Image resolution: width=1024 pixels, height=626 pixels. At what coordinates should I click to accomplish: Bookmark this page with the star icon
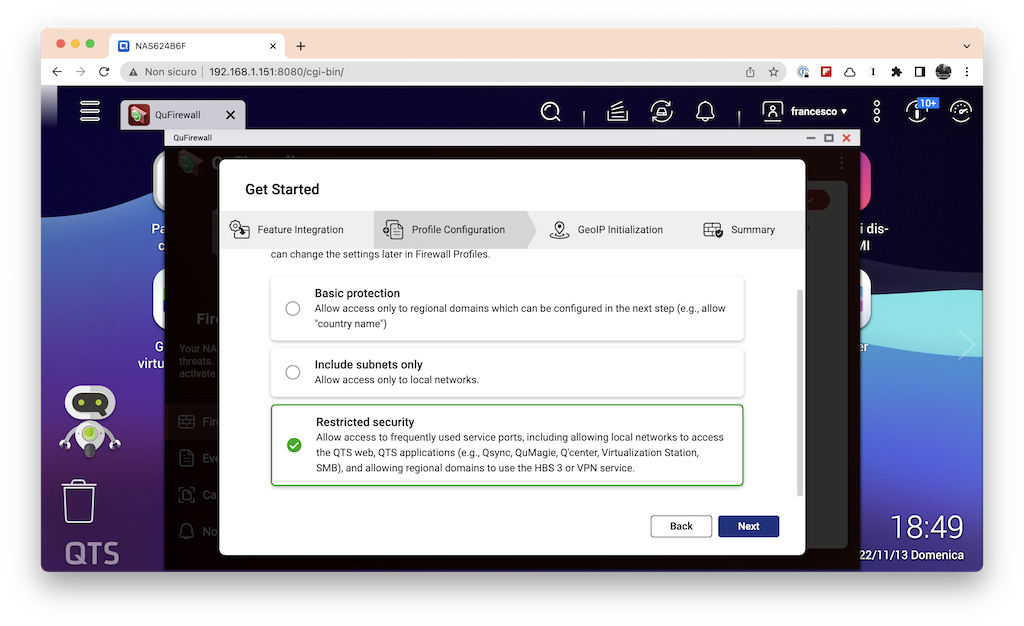773,72
